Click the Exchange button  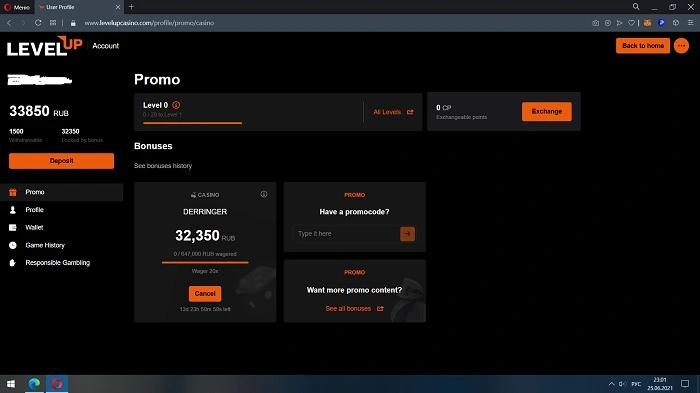546,112
